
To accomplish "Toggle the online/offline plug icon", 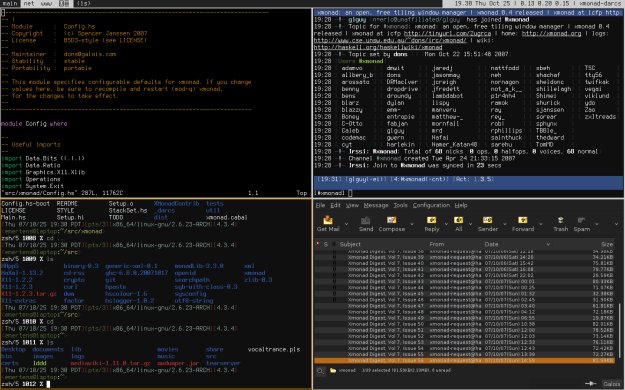I will pyautogui.click(x=590, y=383).
